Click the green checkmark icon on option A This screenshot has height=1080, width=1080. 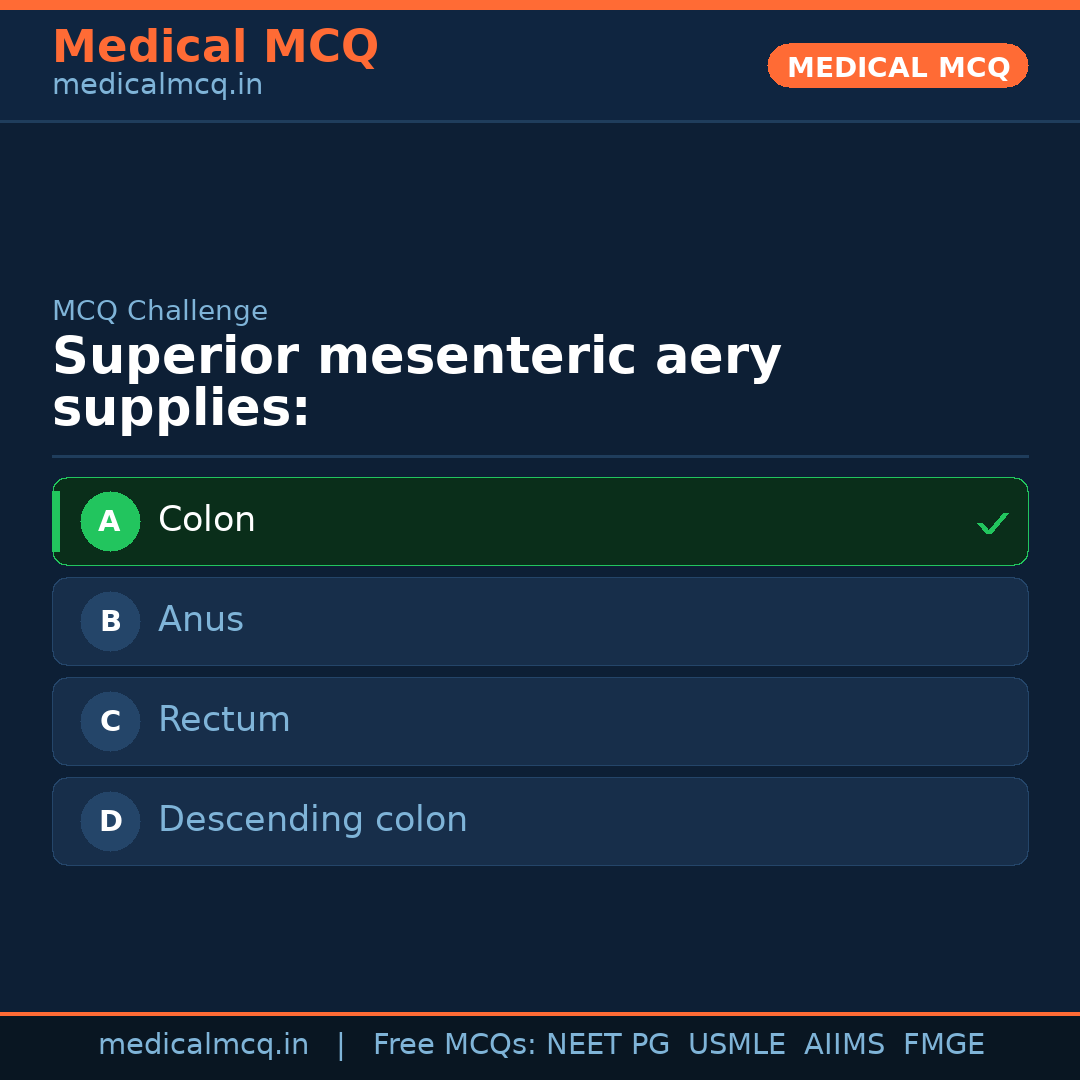(993, 522)
